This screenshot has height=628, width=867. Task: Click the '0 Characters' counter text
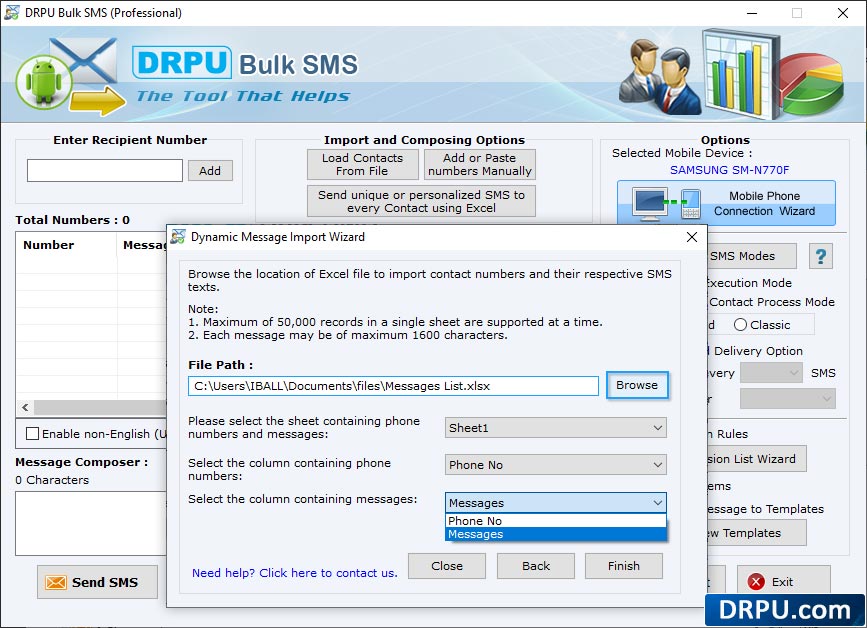(52, 480)
